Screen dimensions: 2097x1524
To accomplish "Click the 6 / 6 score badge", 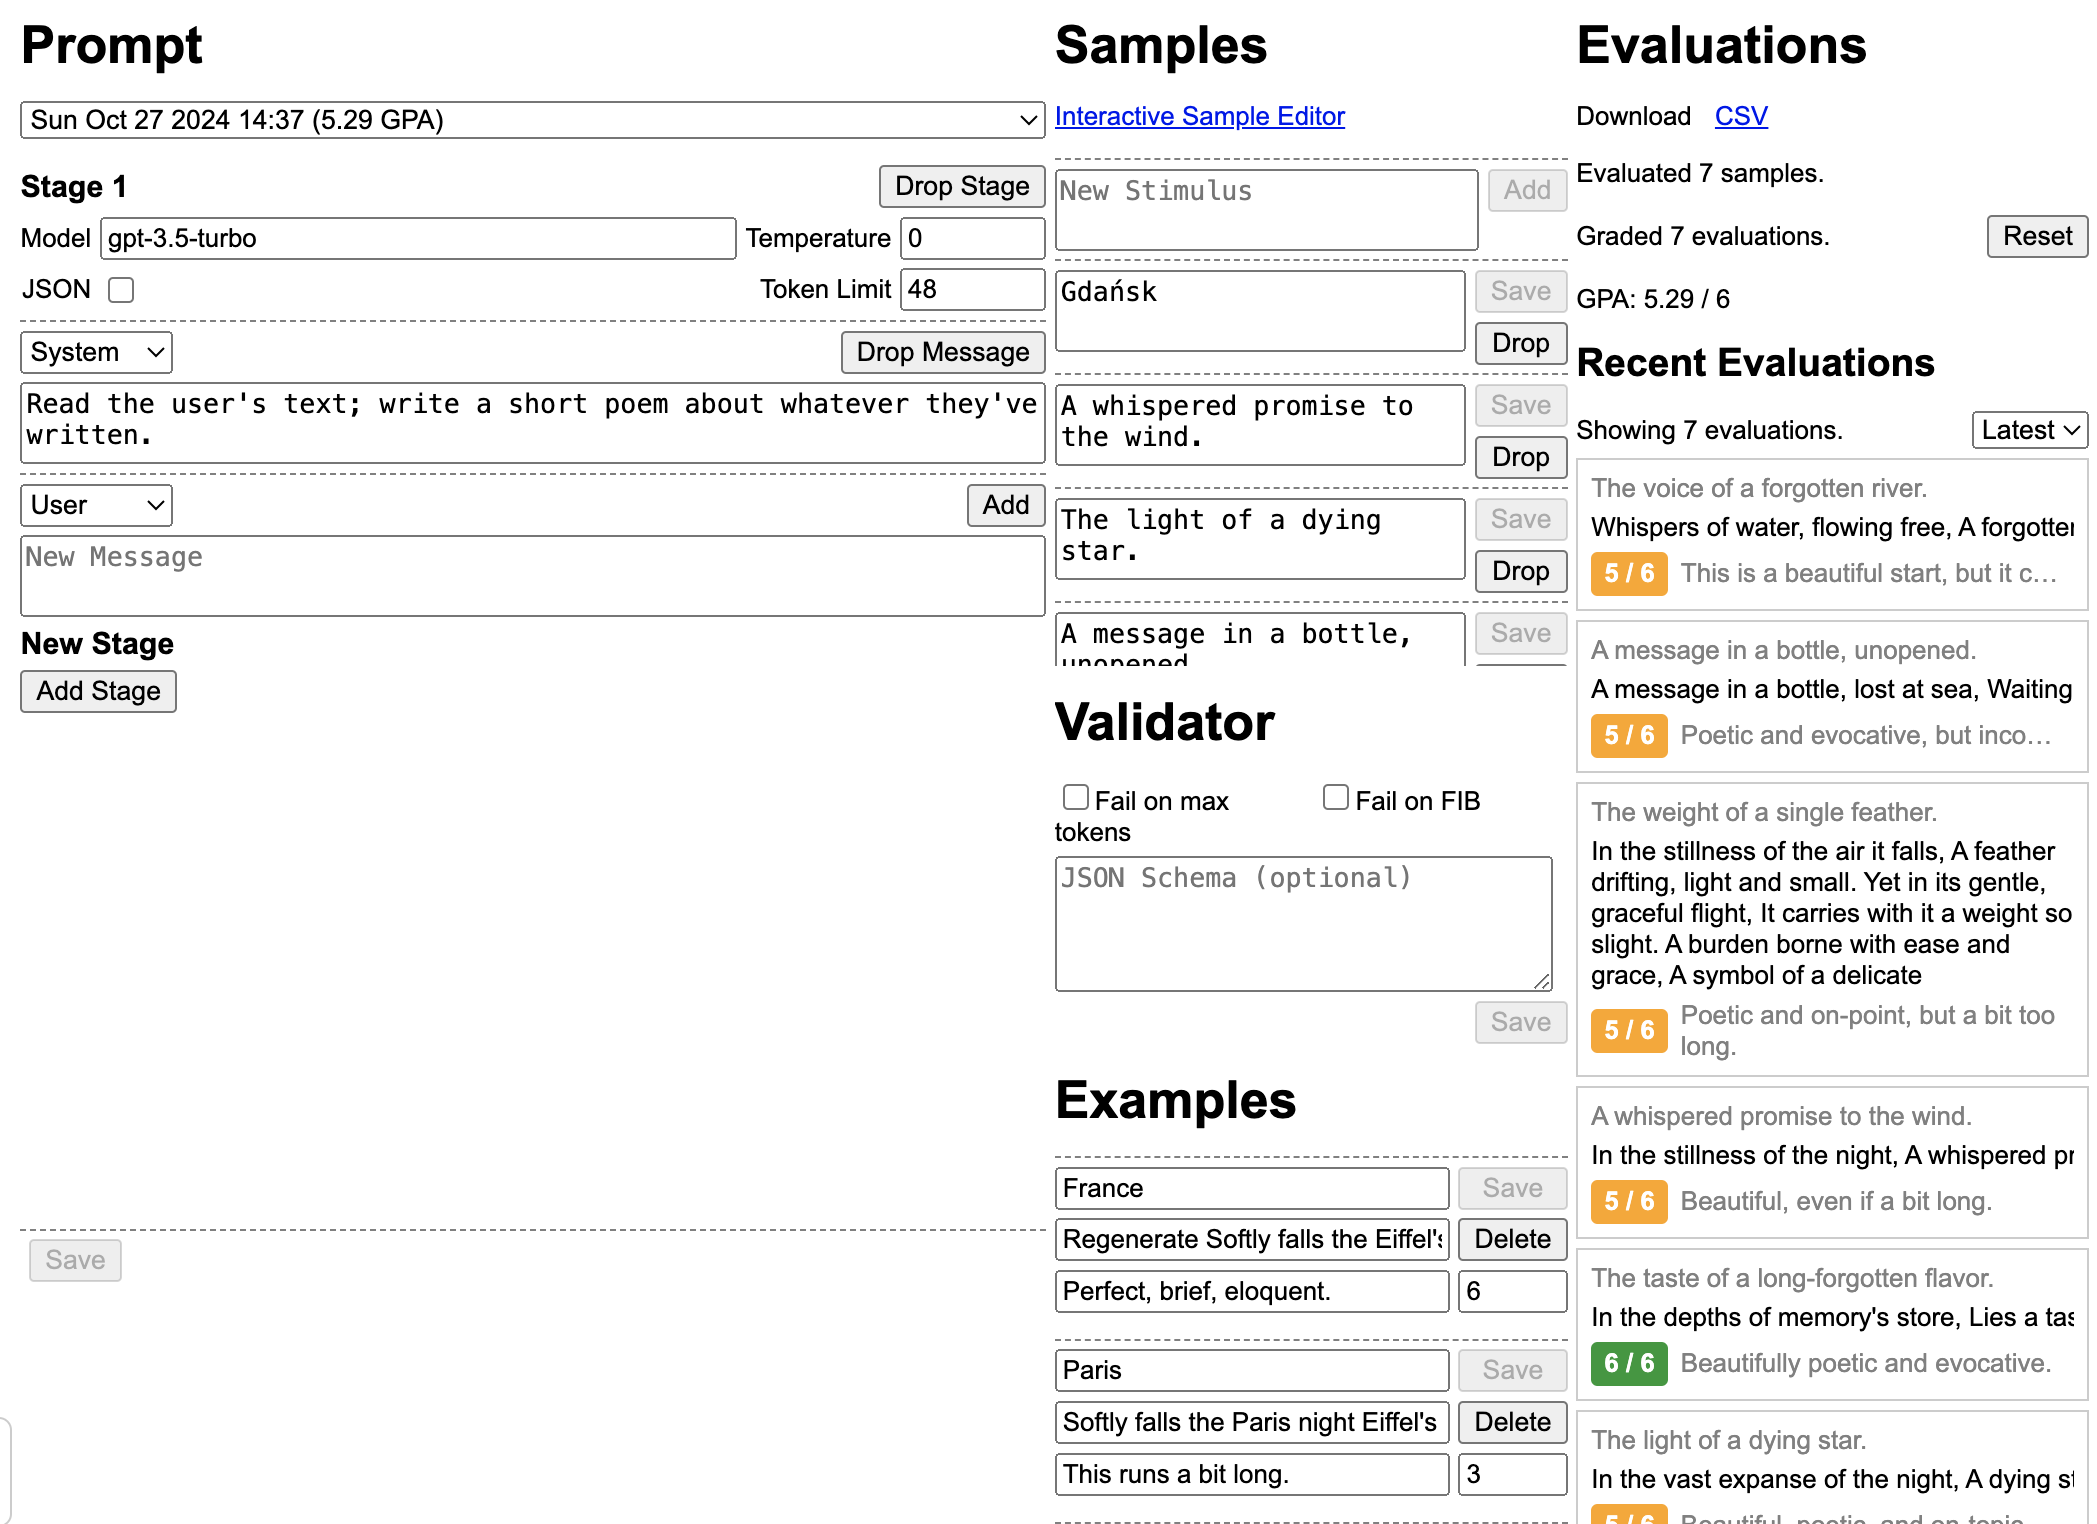I will (1628, 1363).
